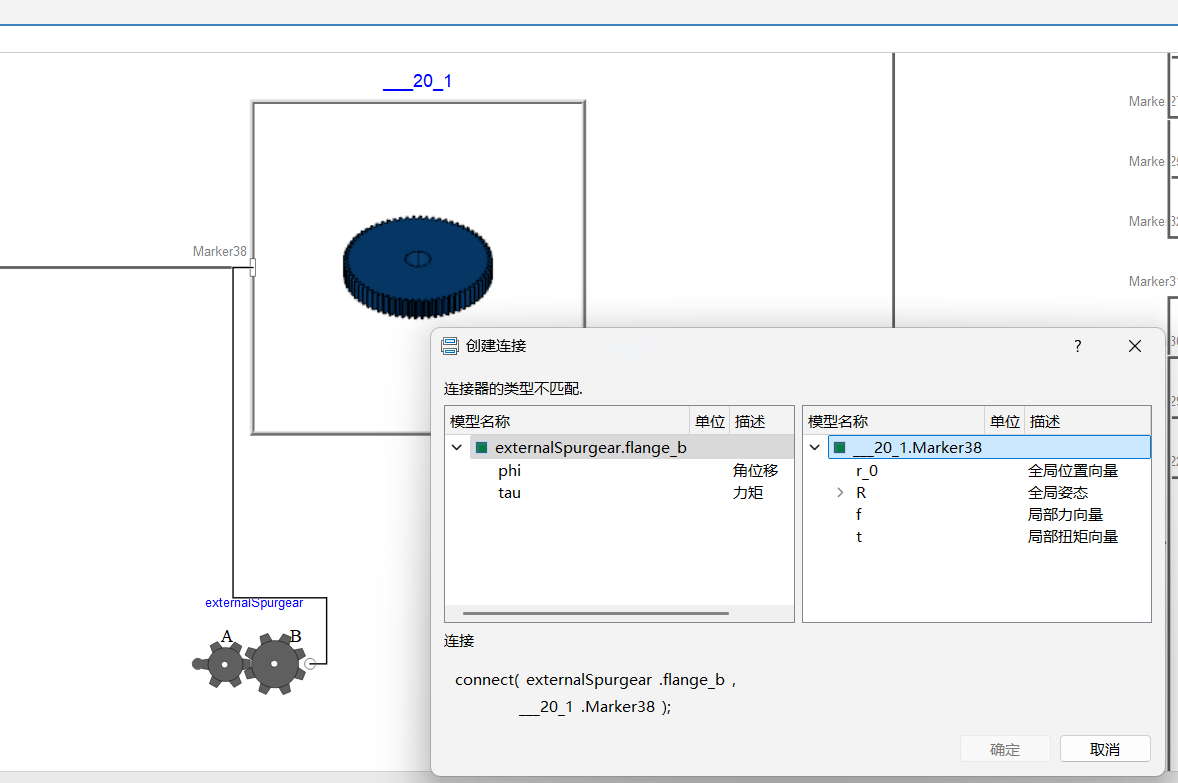
Task: Click right list 模型名称 column header
Action: coord(894,422)
